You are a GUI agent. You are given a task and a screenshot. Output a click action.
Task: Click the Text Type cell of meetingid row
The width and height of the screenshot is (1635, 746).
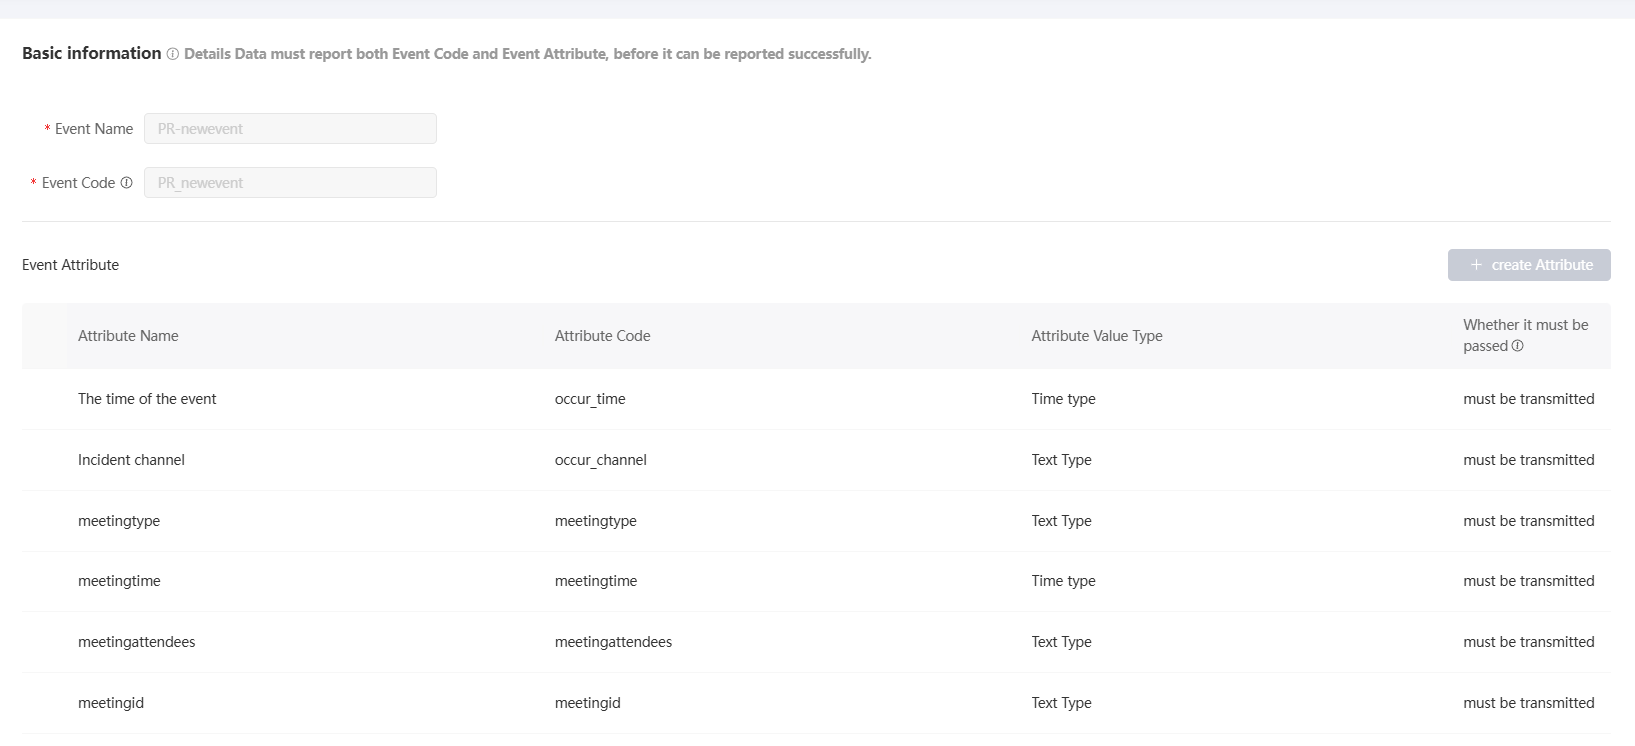[1061, 703]
